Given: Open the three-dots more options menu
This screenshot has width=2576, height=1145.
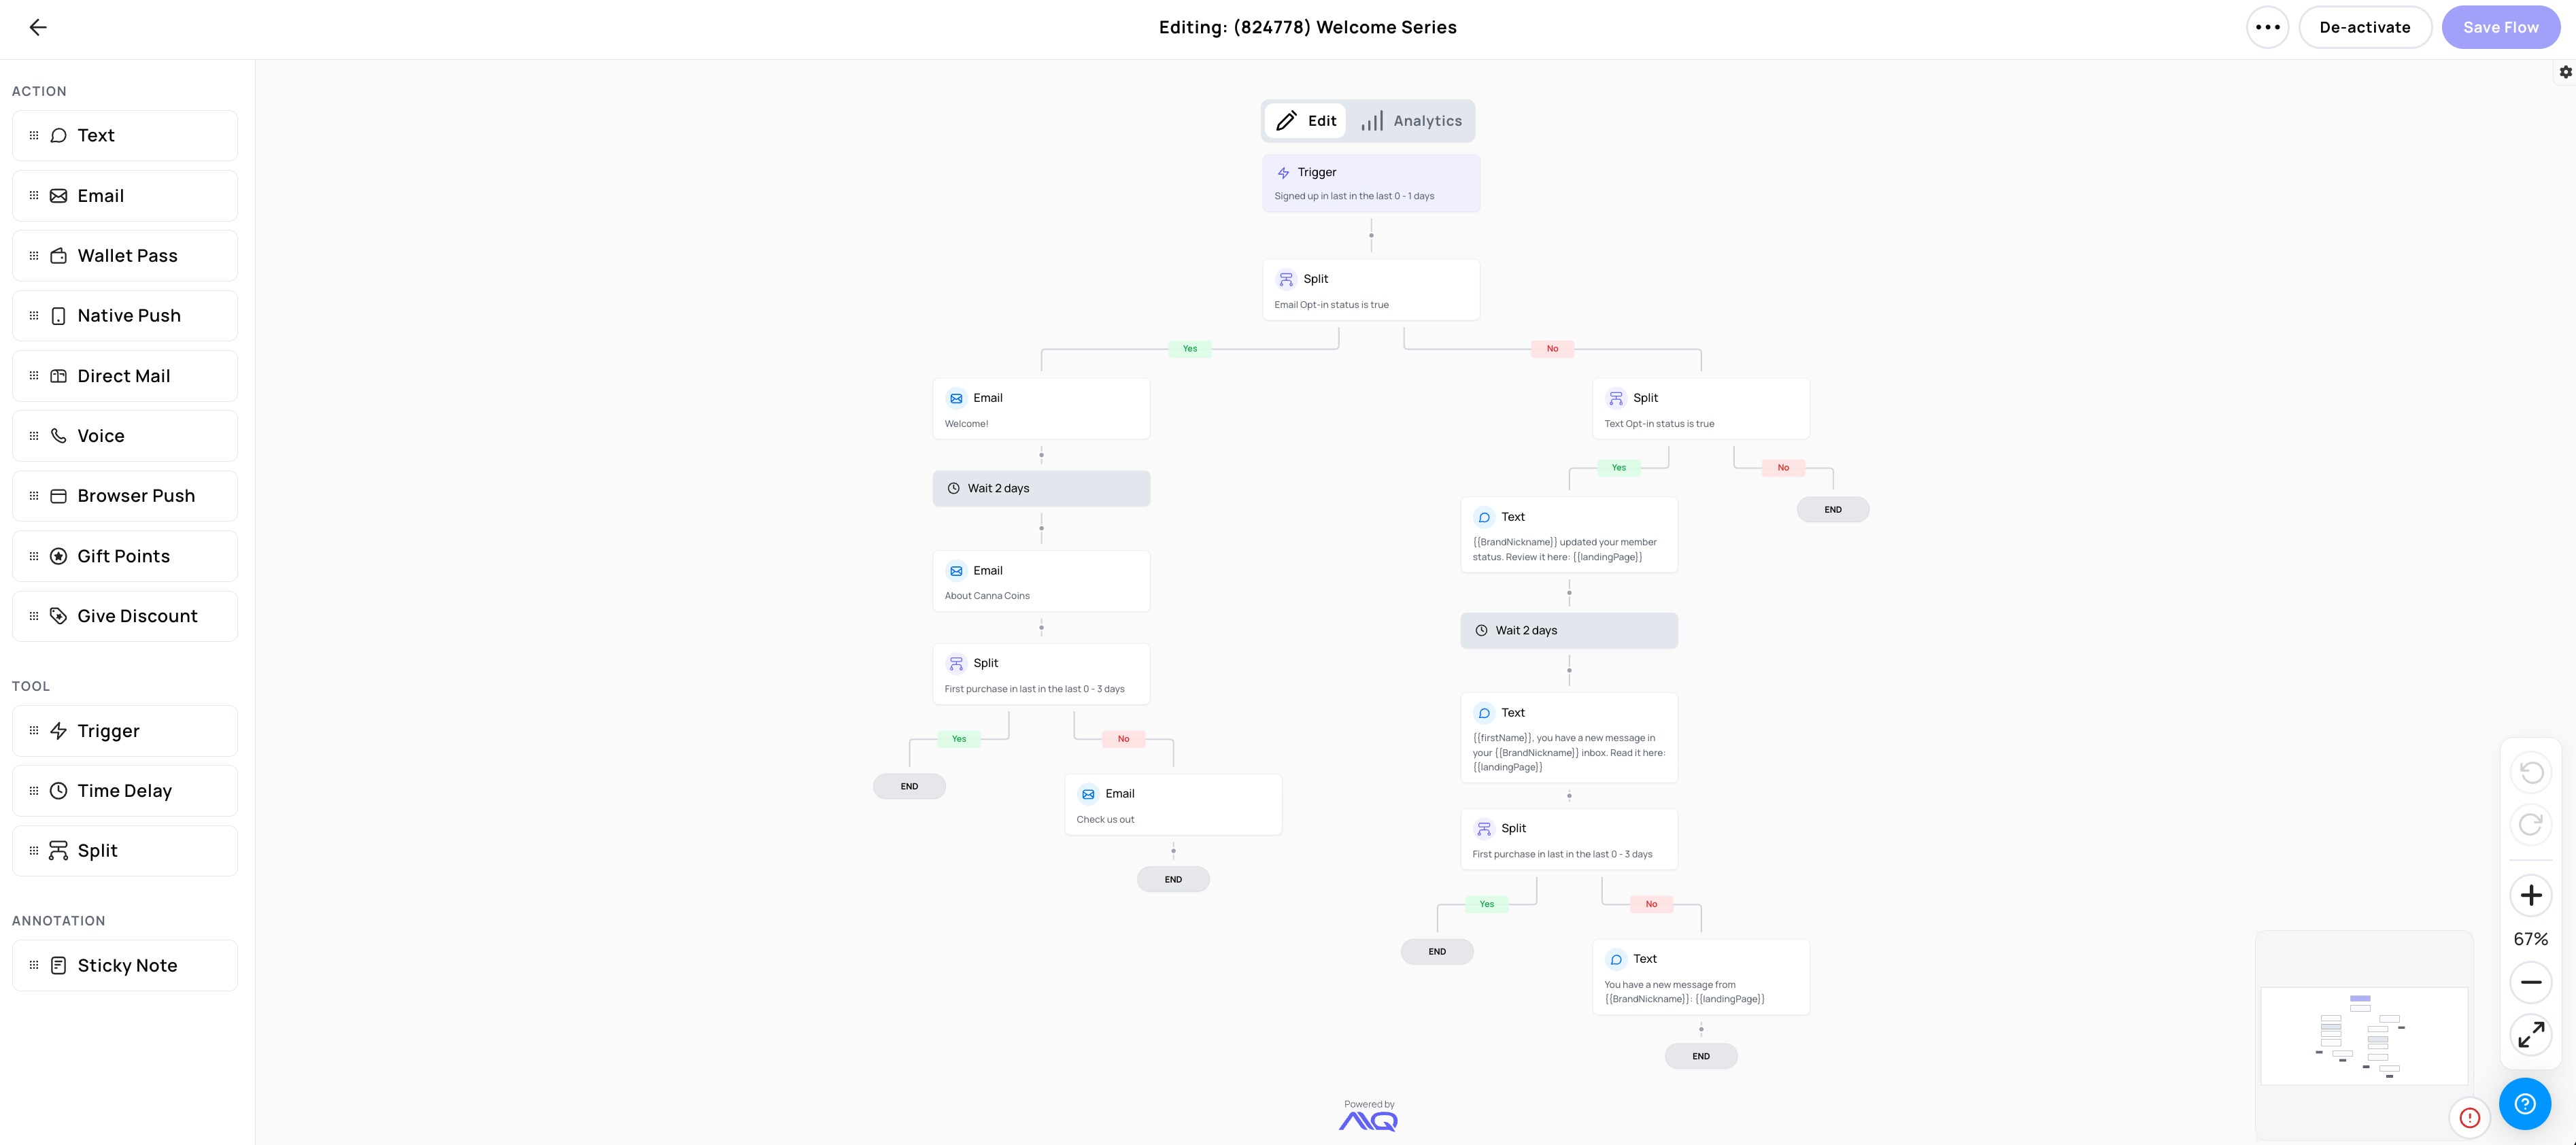Looking at the screenshot, I should pyautogui.click(x=2267, y=27).
